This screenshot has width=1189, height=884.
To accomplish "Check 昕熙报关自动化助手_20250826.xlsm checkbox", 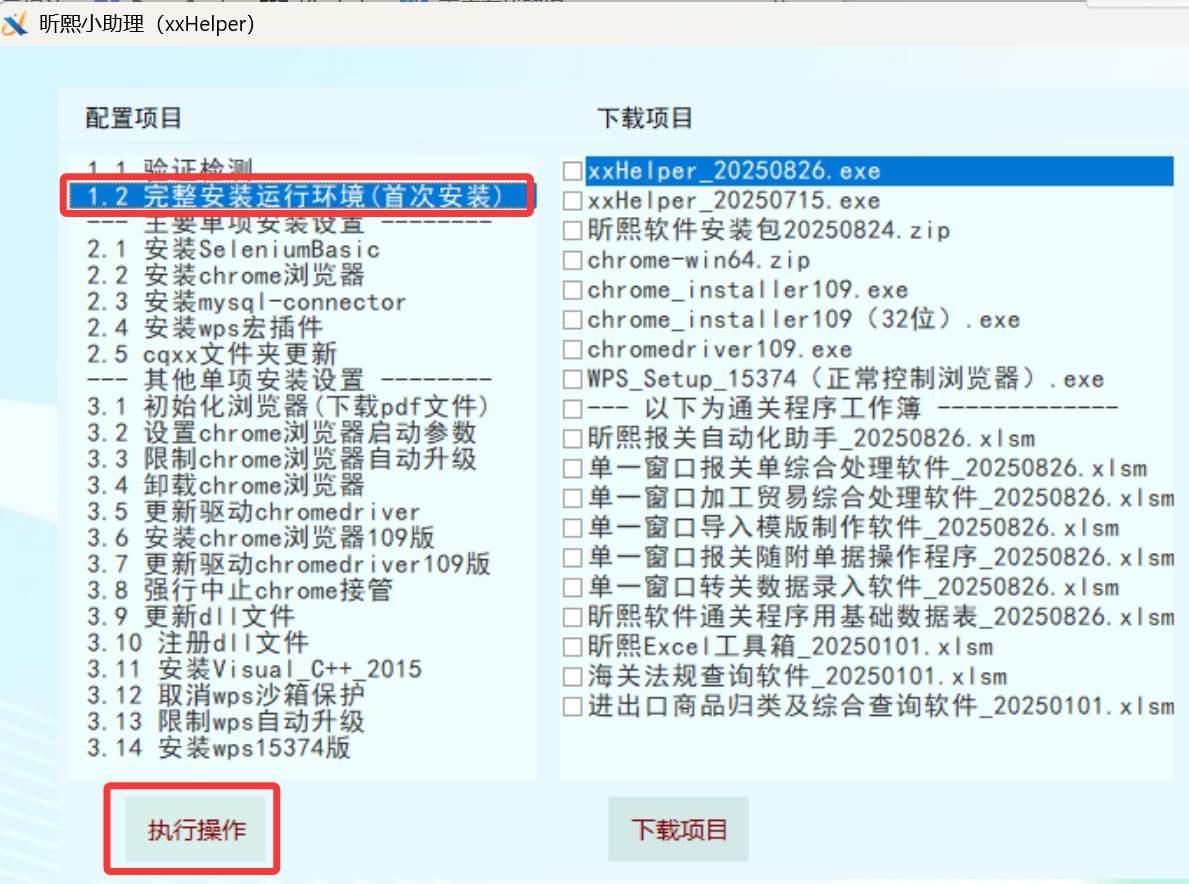I will click(x=572, y=439).
